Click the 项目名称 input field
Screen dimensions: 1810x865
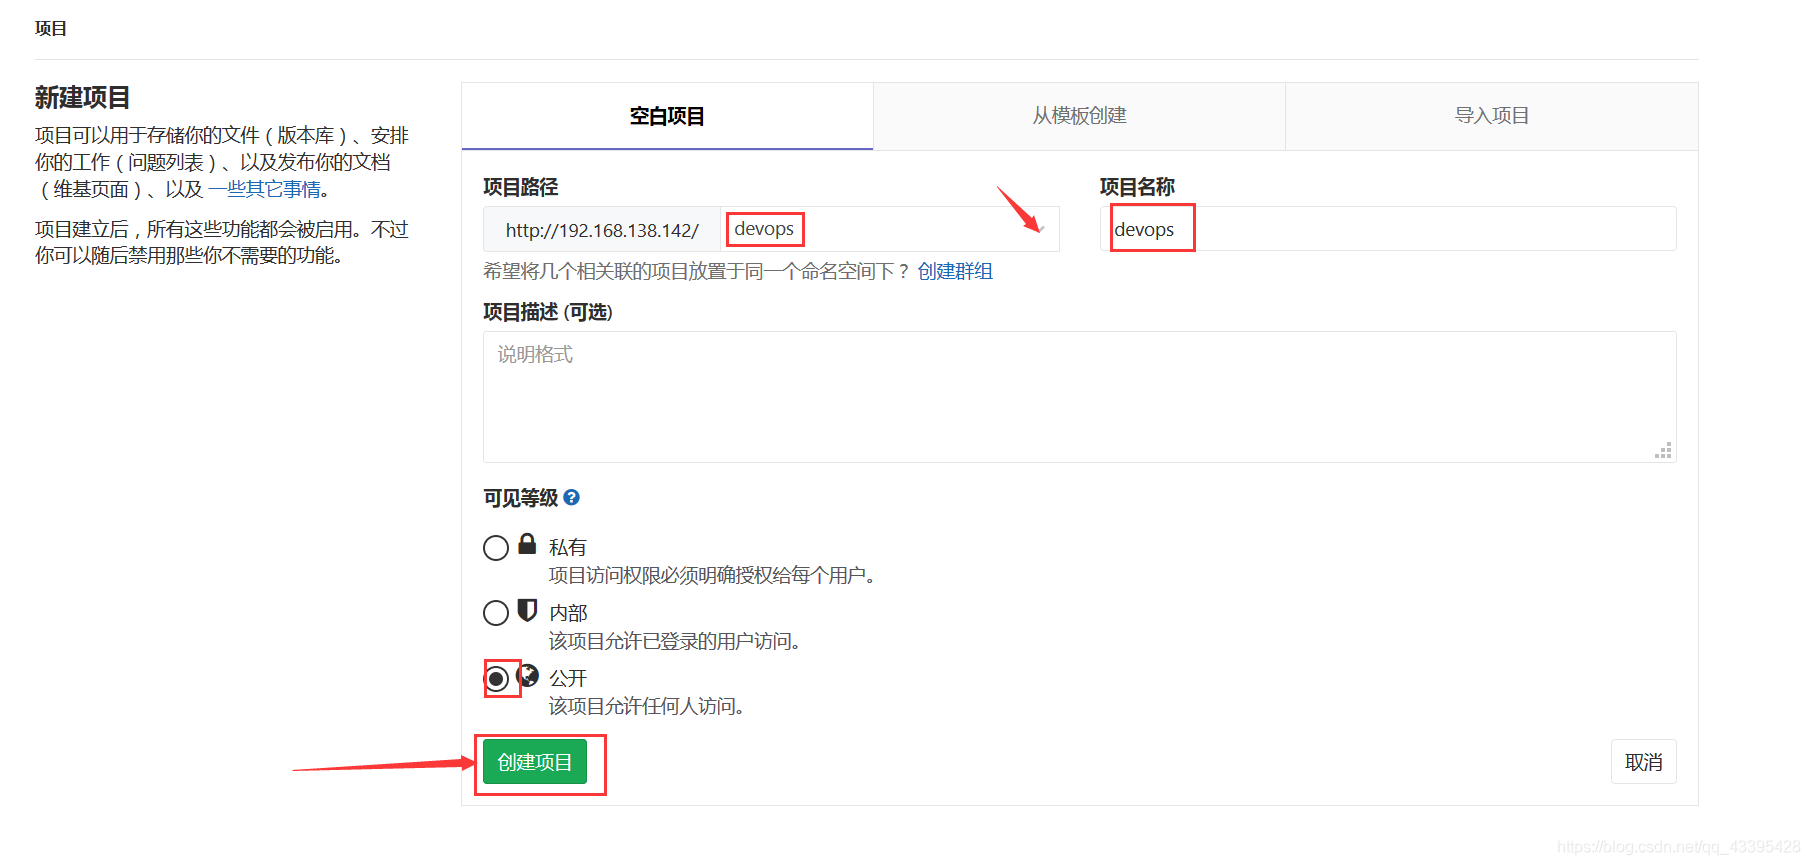pyautogui.click(x=1388, y=229)
